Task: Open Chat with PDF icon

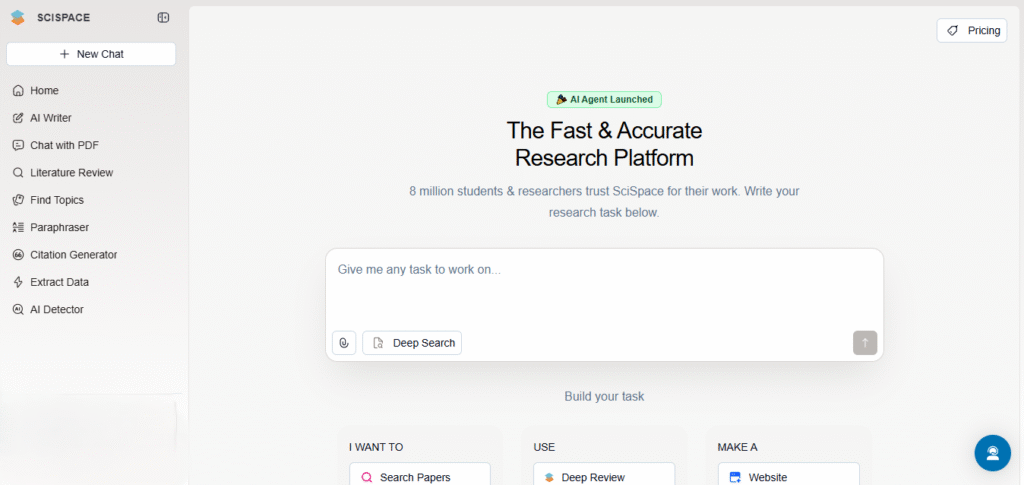Action: [x=18, y=146]
